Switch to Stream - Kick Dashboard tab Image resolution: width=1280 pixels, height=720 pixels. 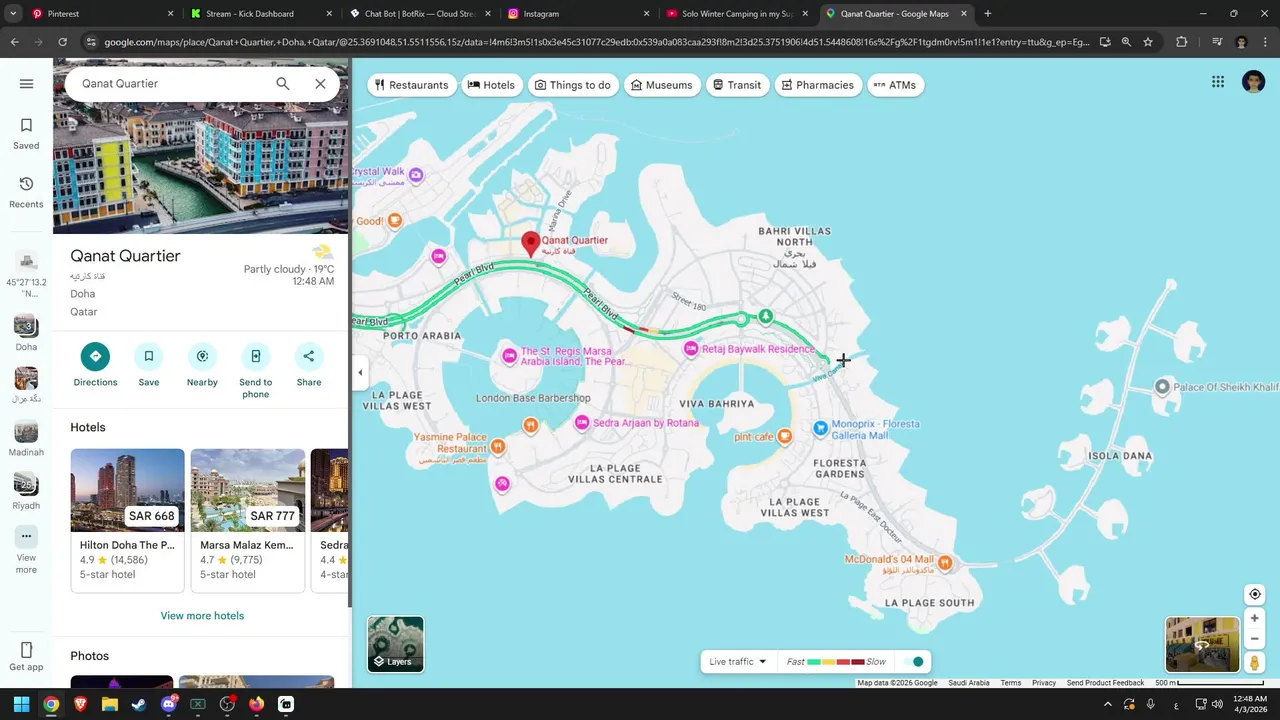tap(262, 14)
